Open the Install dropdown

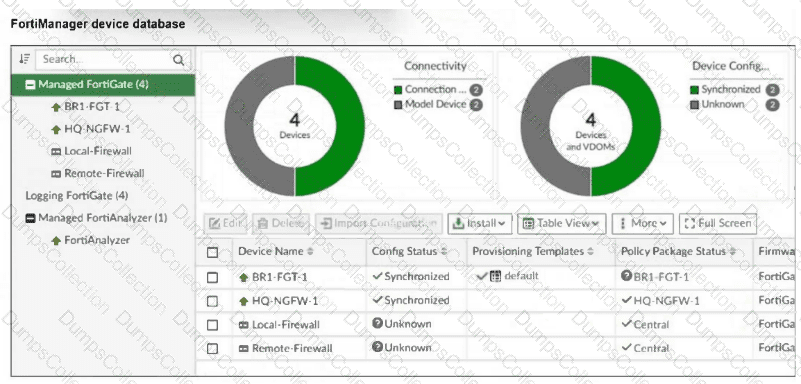pos(480,224)
